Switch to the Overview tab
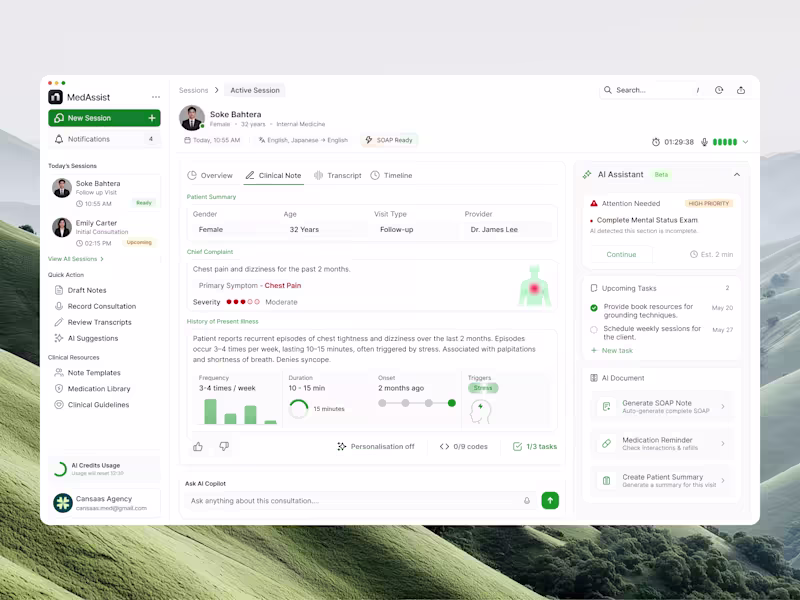Viewport: 800px width, 600px height. pyautogui.click(x=210, y=175)
